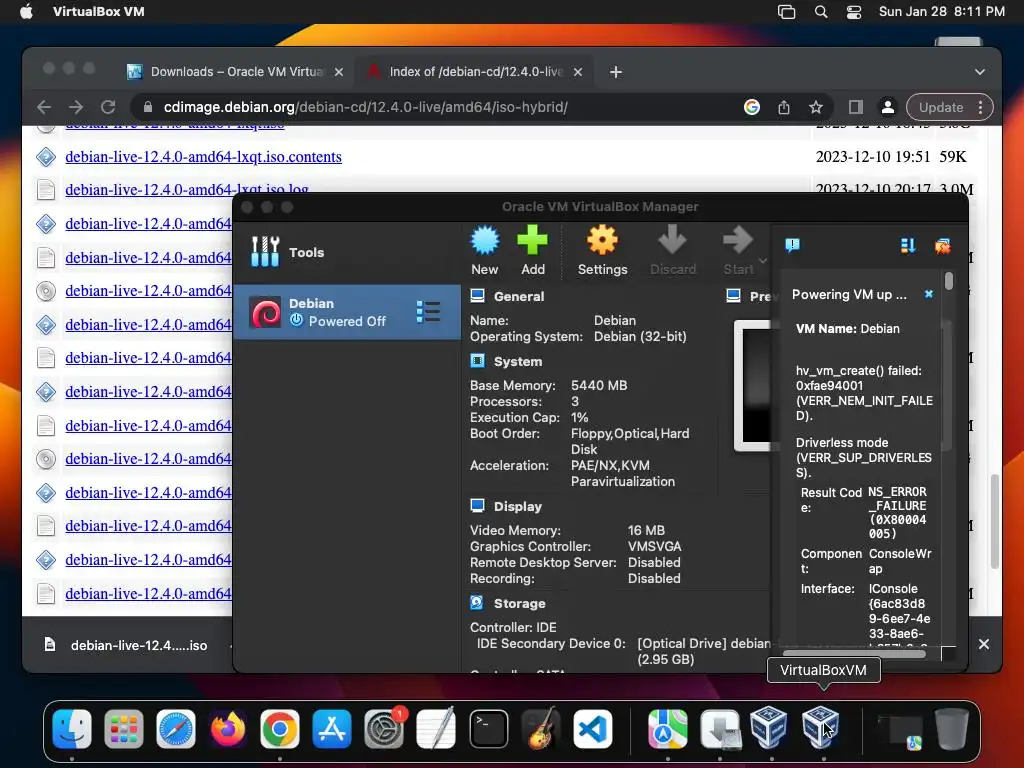
Task: Click the downloaded debian-live-12.4....iso file chip
Action: 126,645
